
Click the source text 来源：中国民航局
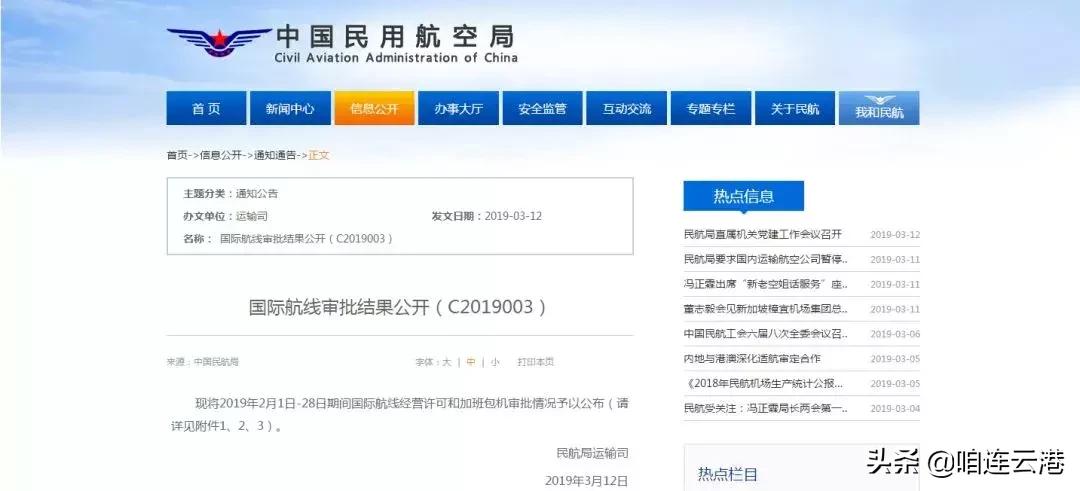202,362
